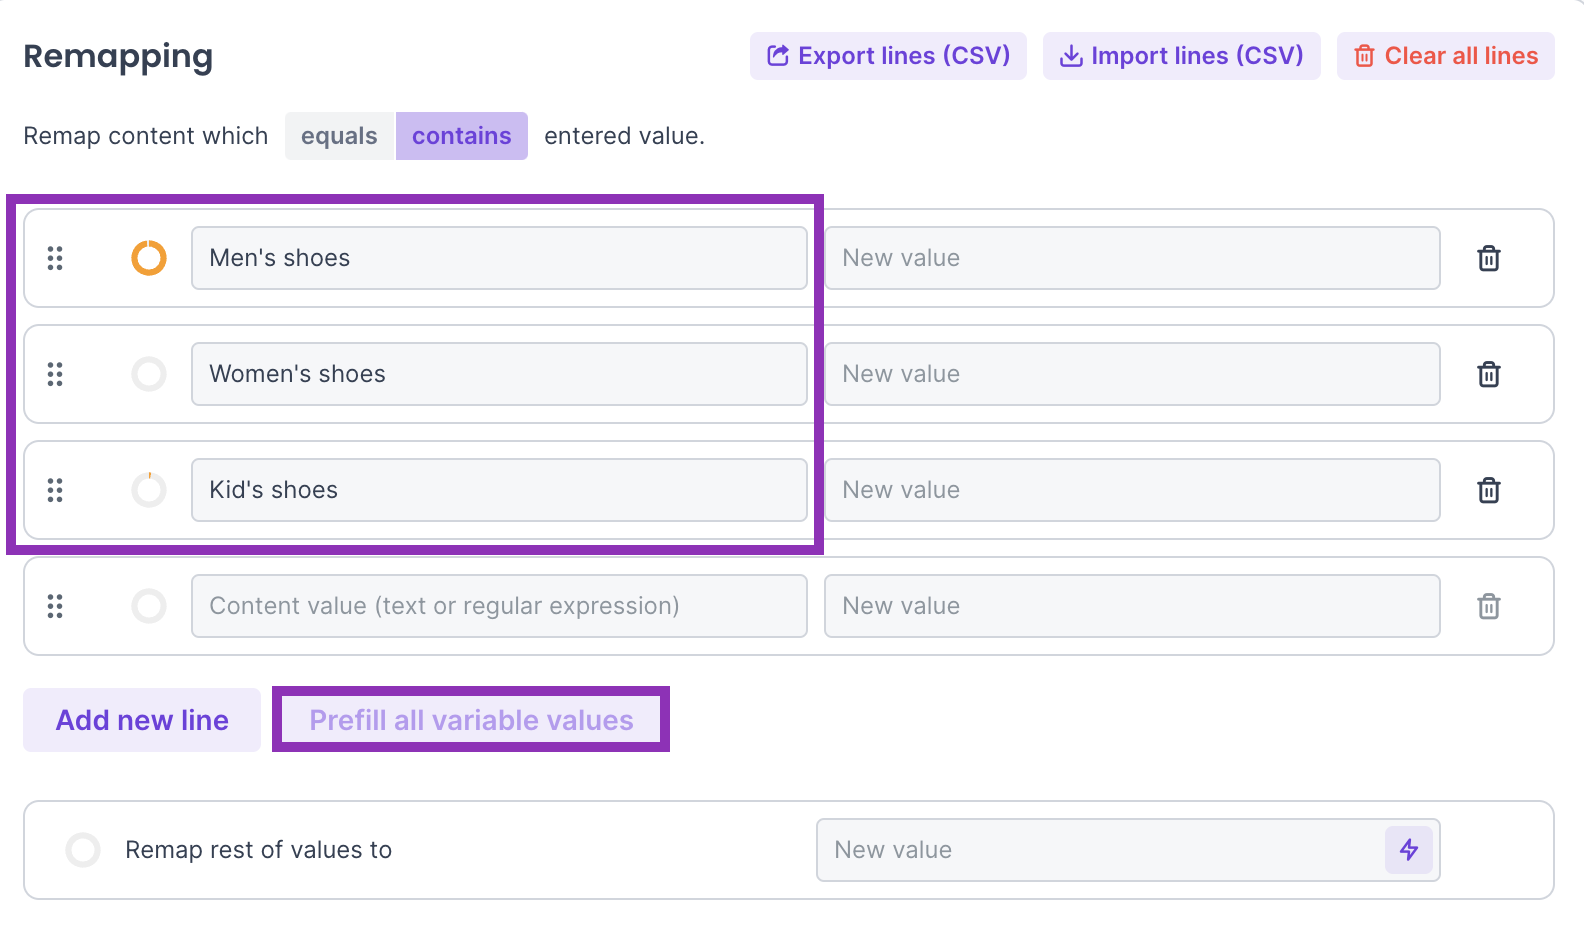Click the empty Content value input field
The height and width of the screenshot is (926, 1584).
[x=499, y=606]
